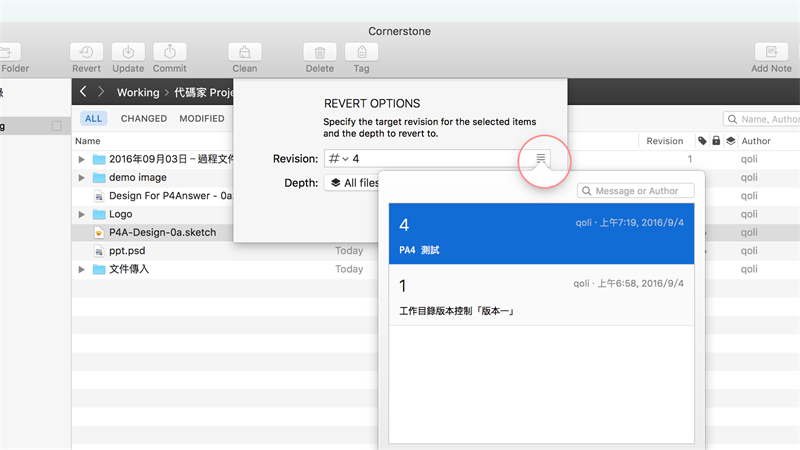Switch to the MODIFIED filter tab
800x450 pixels.
pos(201,118)
